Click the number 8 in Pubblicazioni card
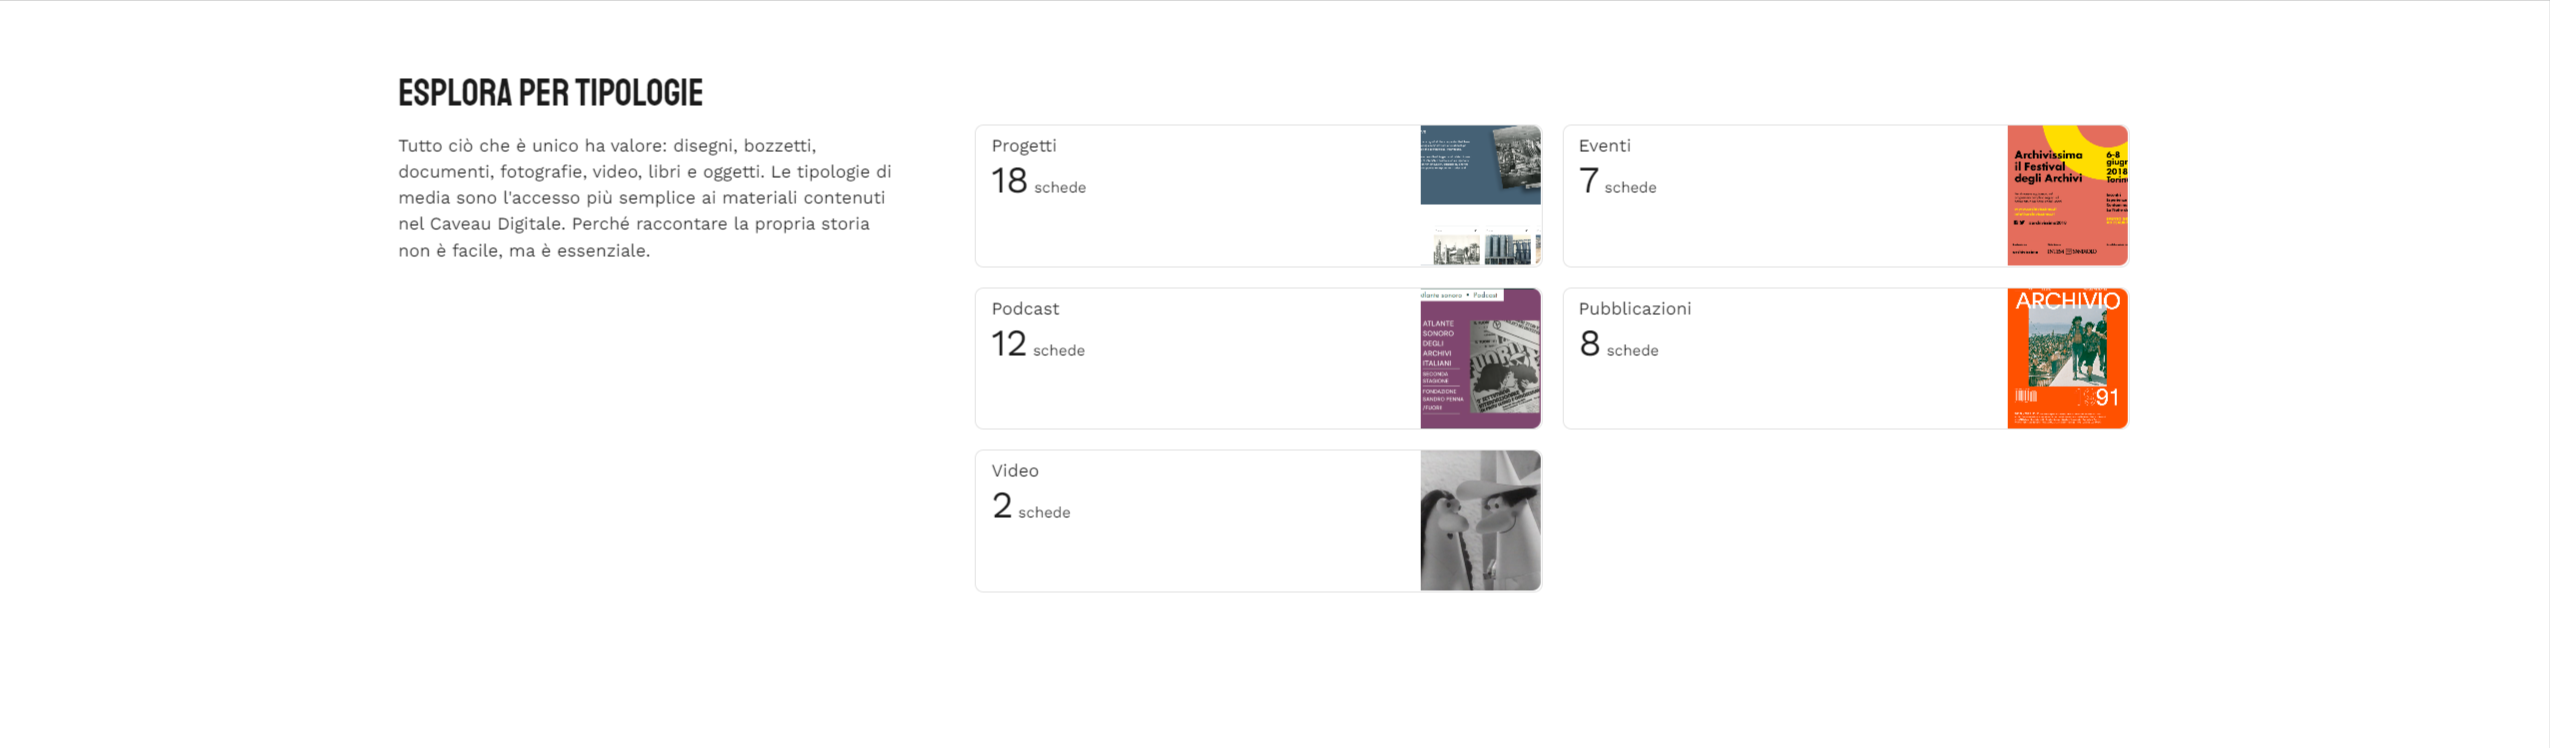 [x=1589, y=344]
